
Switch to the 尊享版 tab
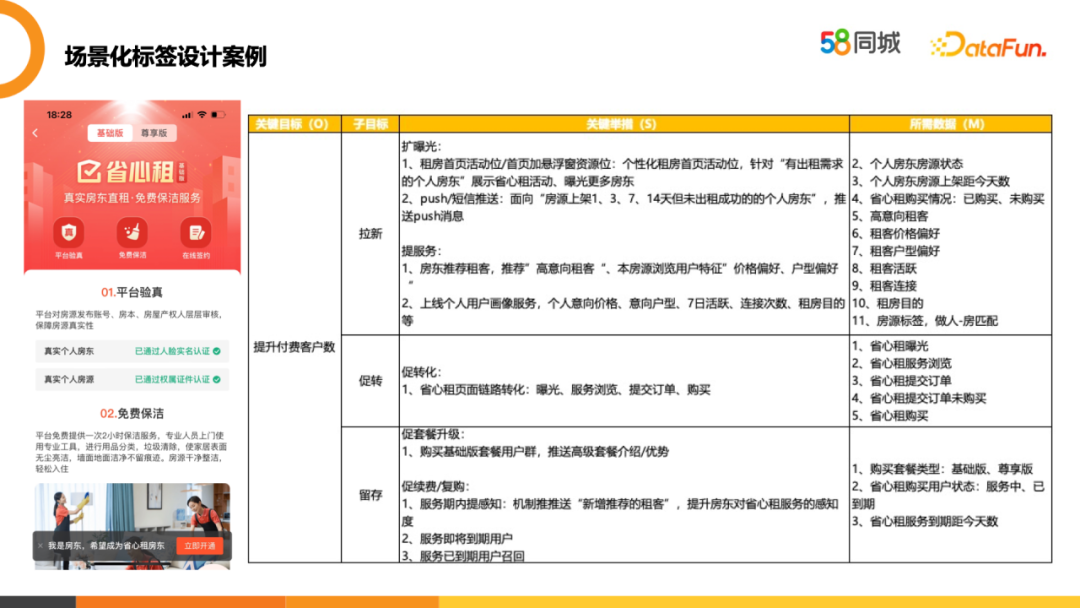click(154, 133)
